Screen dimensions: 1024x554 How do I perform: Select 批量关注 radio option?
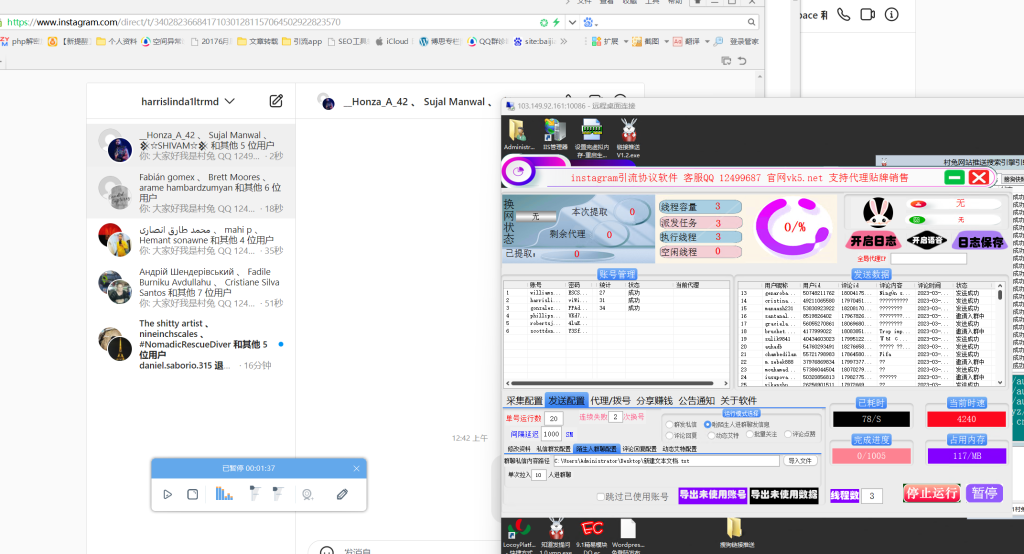pos(750,434)
